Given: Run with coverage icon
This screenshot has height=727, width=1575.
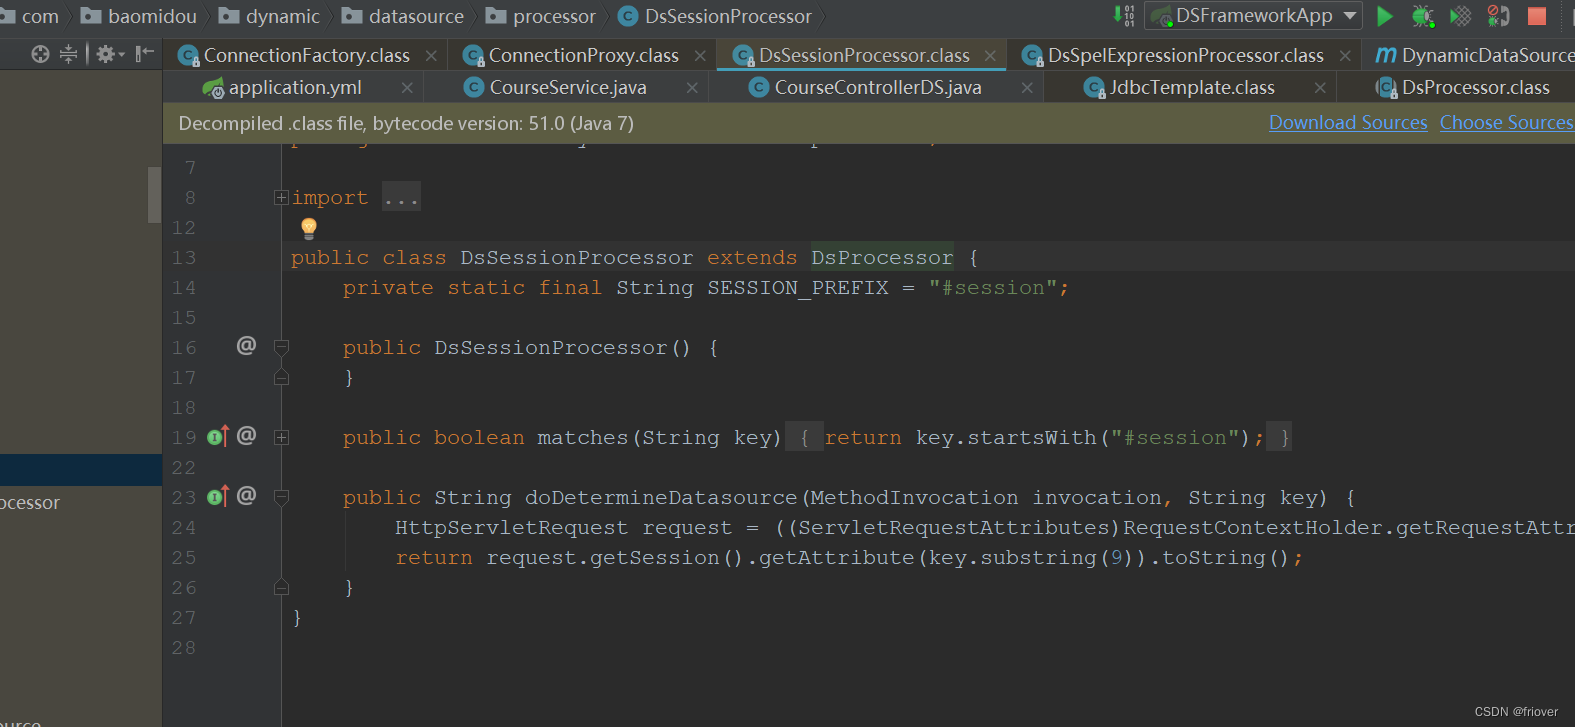Looking at the screenshot, I should click(x=1461, y=16).
